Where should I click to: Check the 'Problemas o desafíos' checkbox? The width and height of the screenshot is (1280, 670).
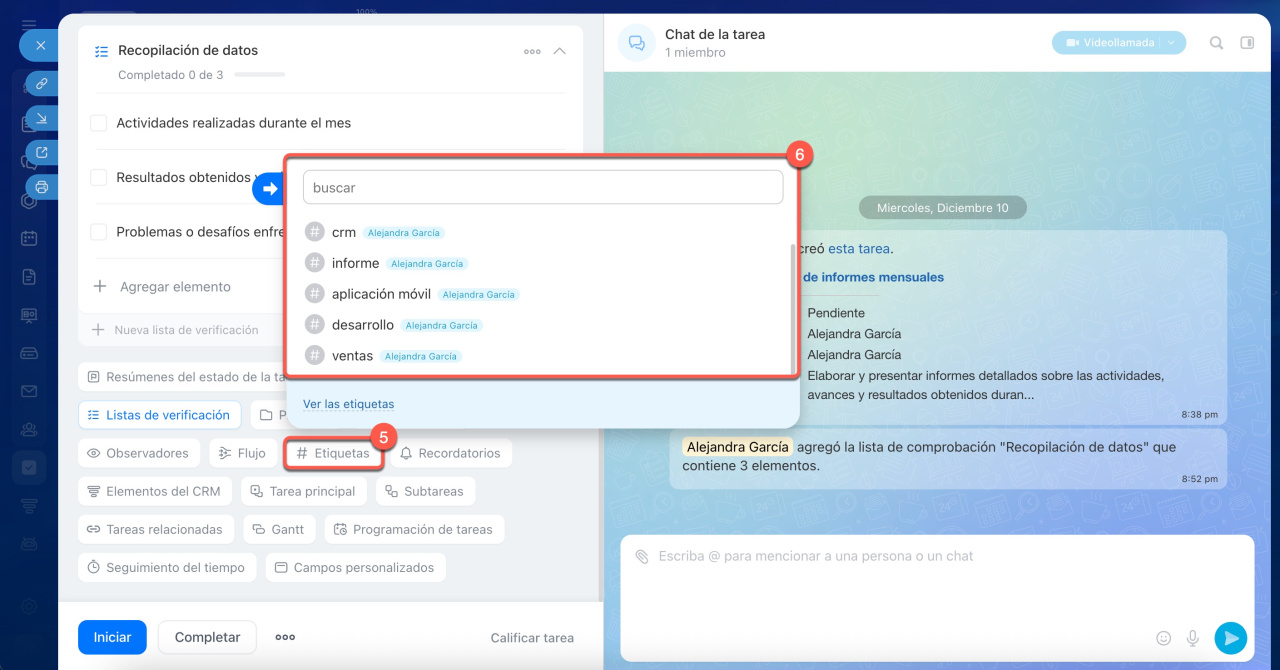point(99,232)
